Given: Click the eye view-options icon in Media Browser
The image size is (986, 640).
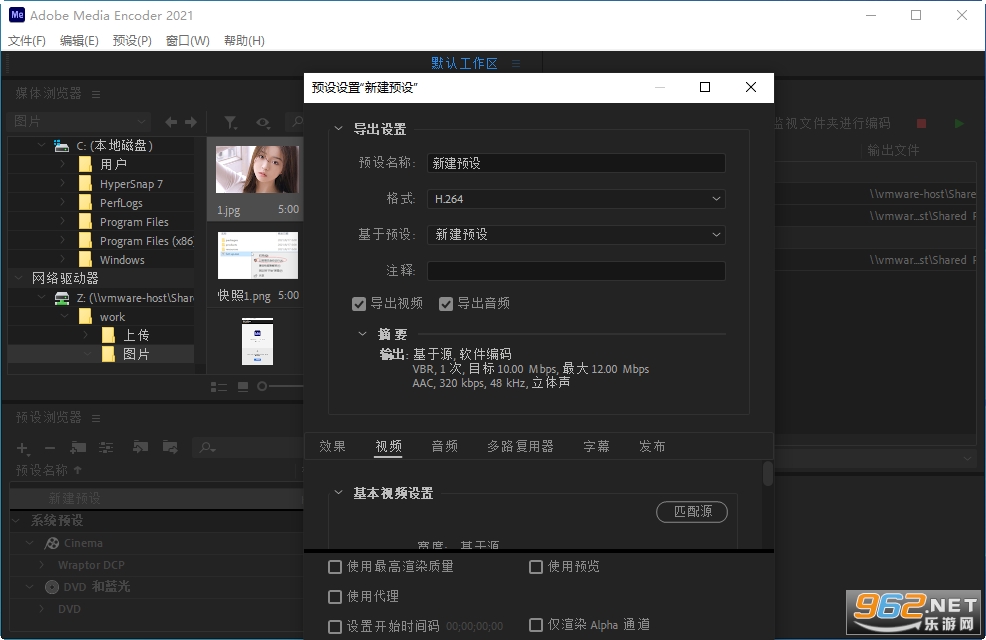Looking at the screenshot, I should point(263,123).
